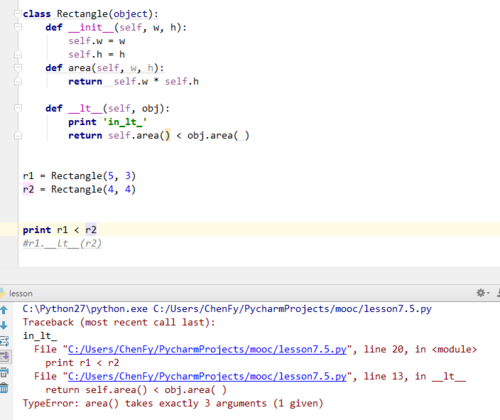
Task: Collapse the class Rectangle fold marker
Action: [x=18, y=14]
